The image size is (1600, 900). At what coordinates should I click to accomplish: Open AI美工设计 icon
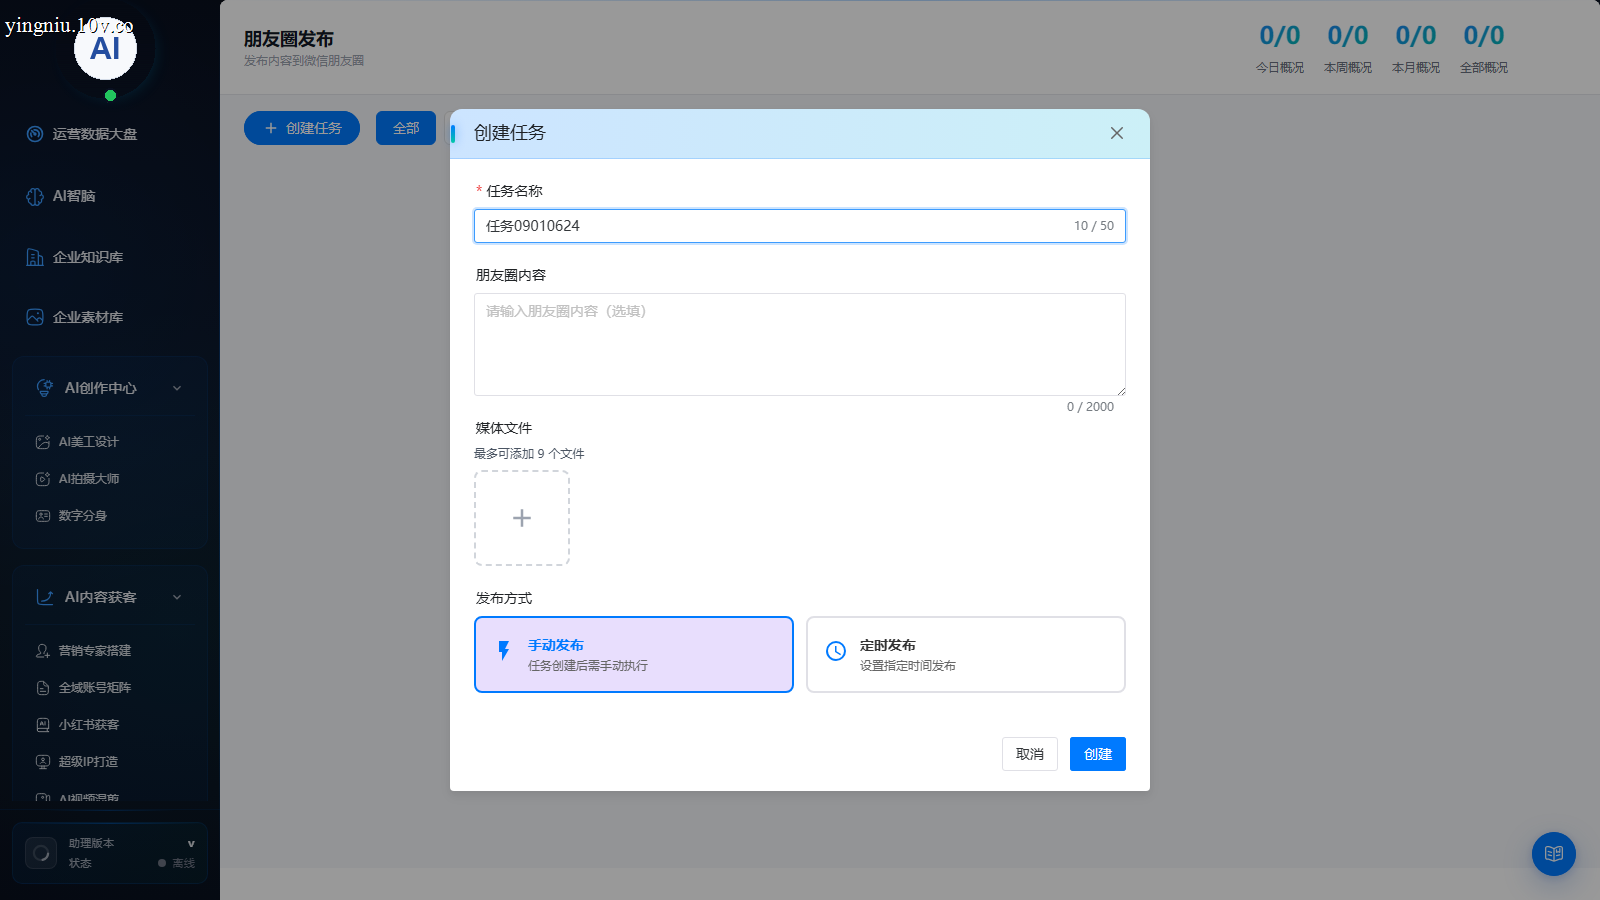pos(43,442)
